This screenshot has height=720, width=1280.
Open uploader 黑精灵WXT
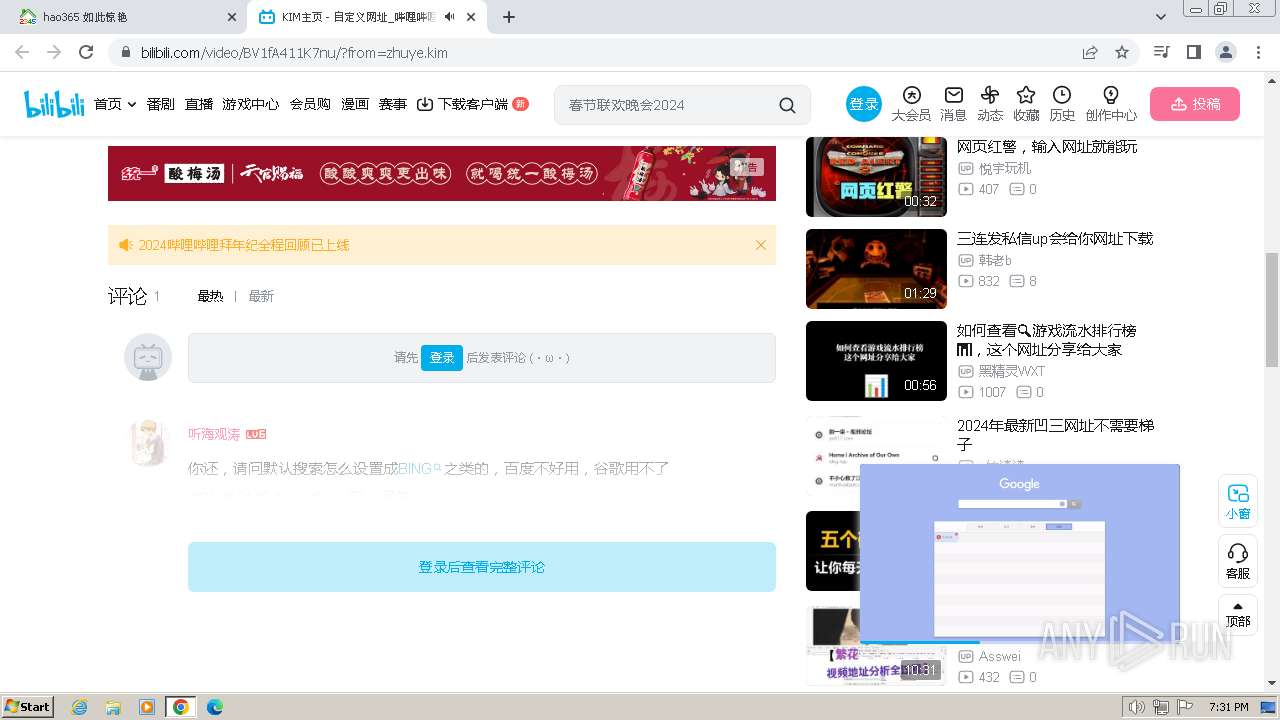pos(1012,371)
